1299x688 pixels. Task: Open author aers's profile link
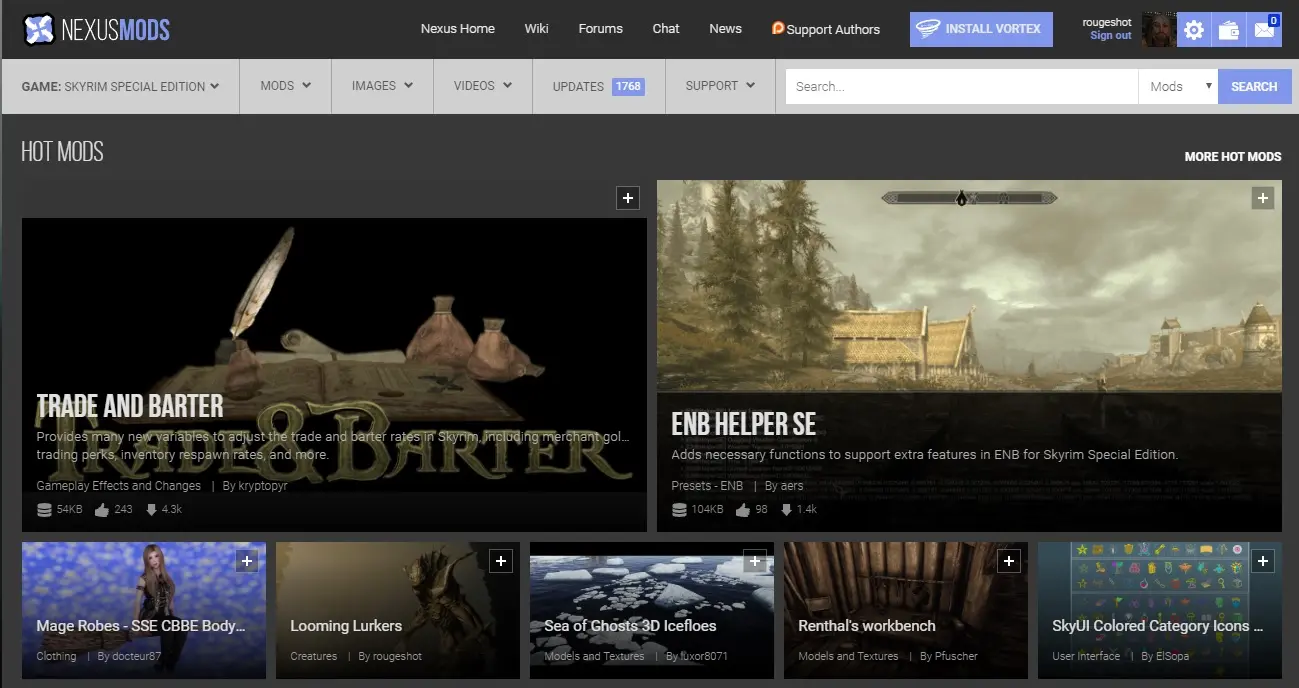coord(791,486)
